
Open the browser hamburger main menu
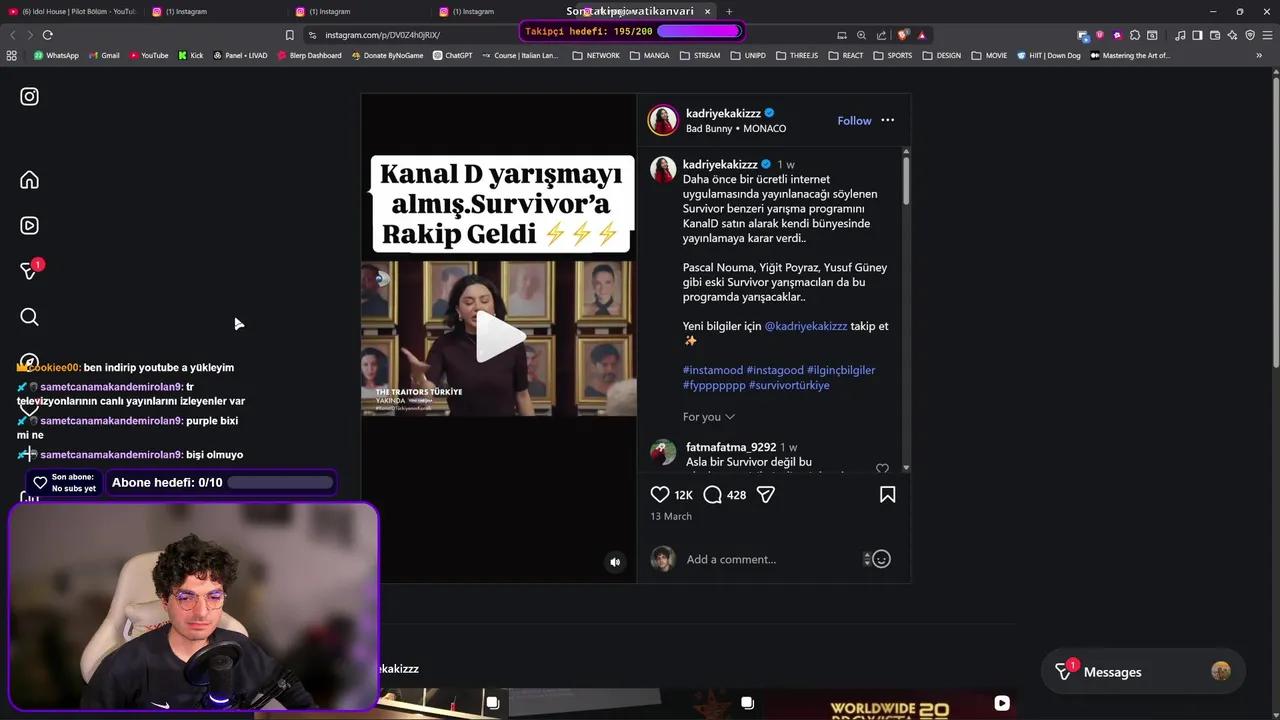click(1267, 35)
